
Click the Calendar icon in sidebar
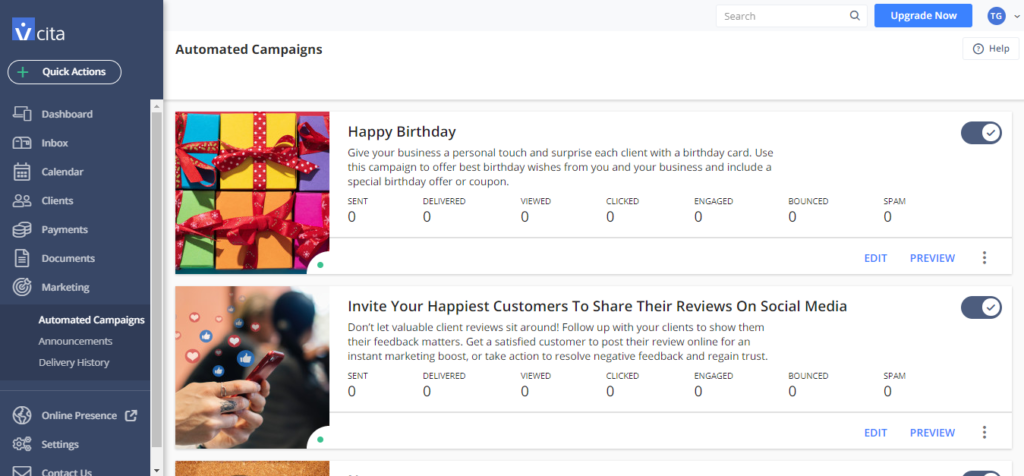22,172
